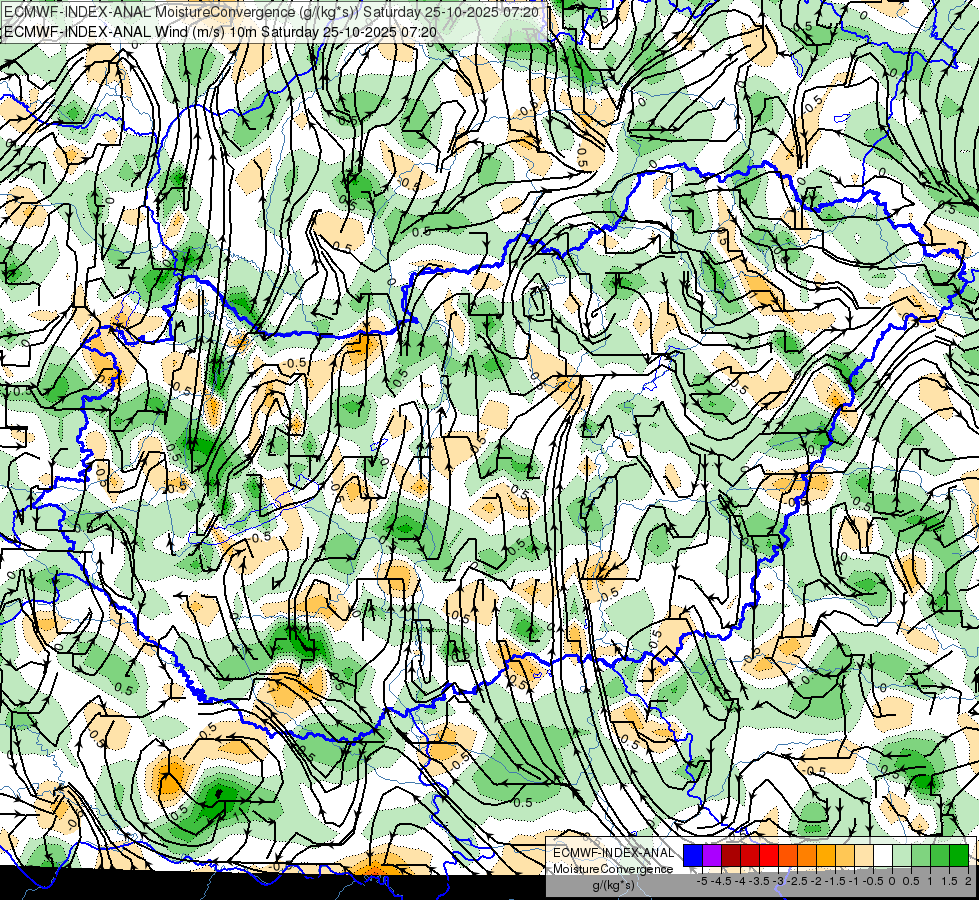This screenshot has width=979, height=900.
Task: Click the -4.5 value on the legend scale
Action: tap(721, 881)
